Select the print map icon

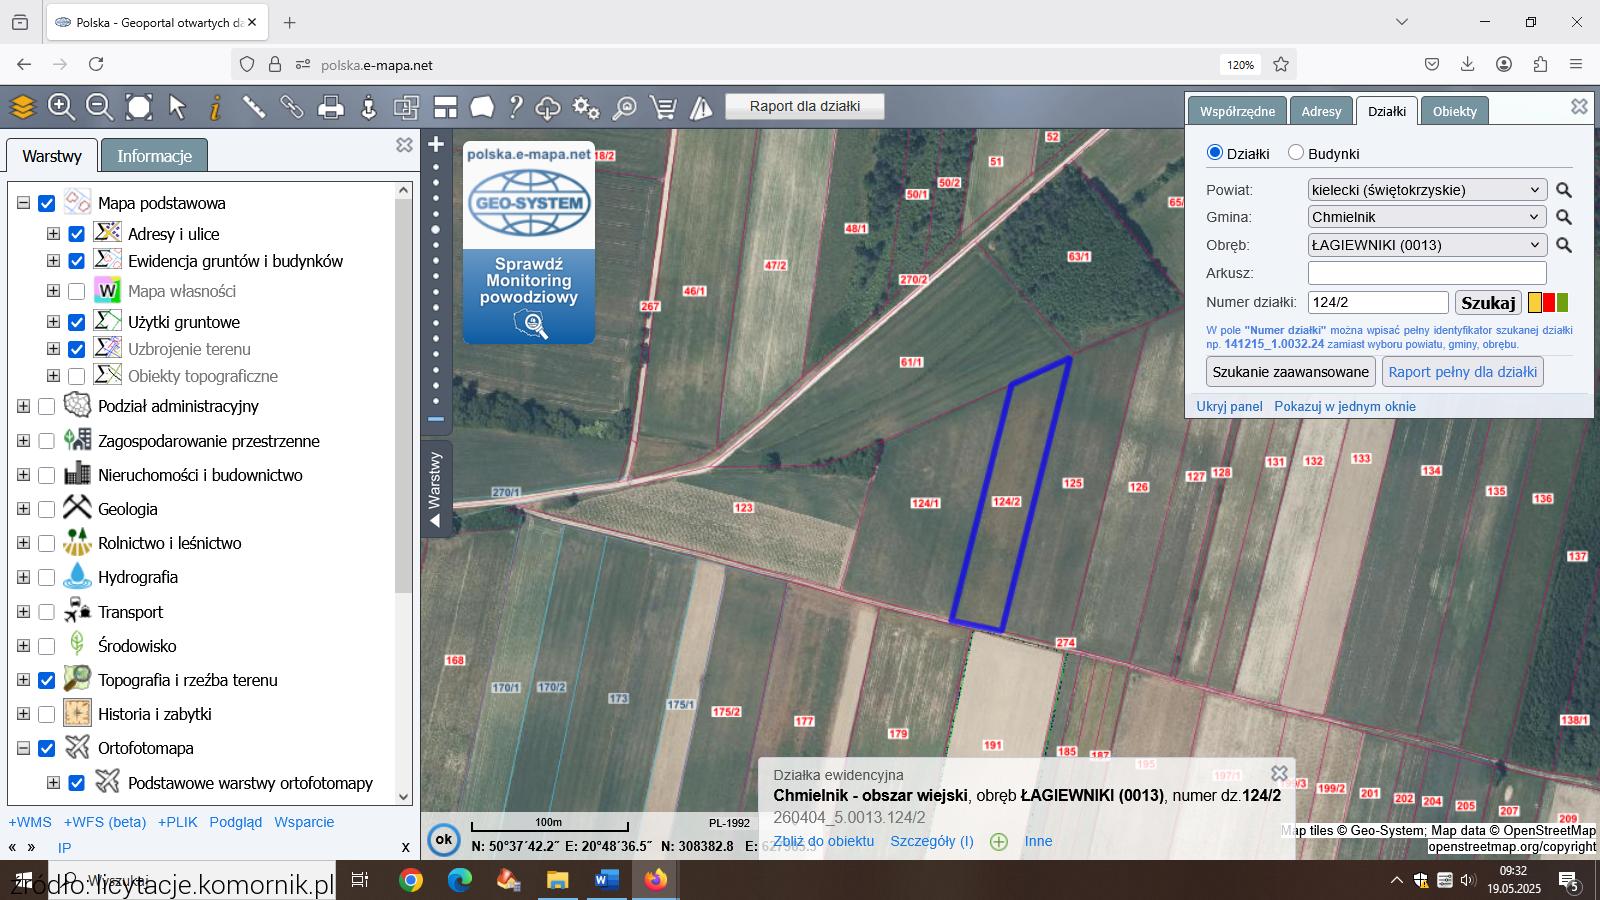tap(330, 107)
